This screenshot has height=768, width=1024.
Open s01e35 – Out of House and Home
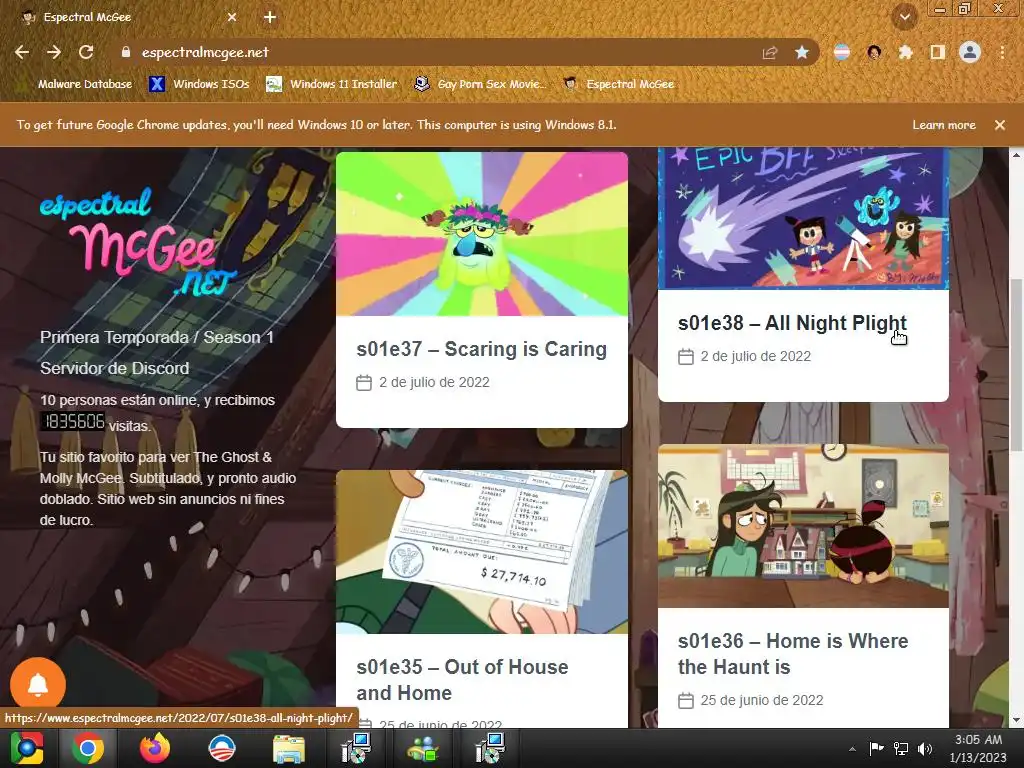[462, 680]
